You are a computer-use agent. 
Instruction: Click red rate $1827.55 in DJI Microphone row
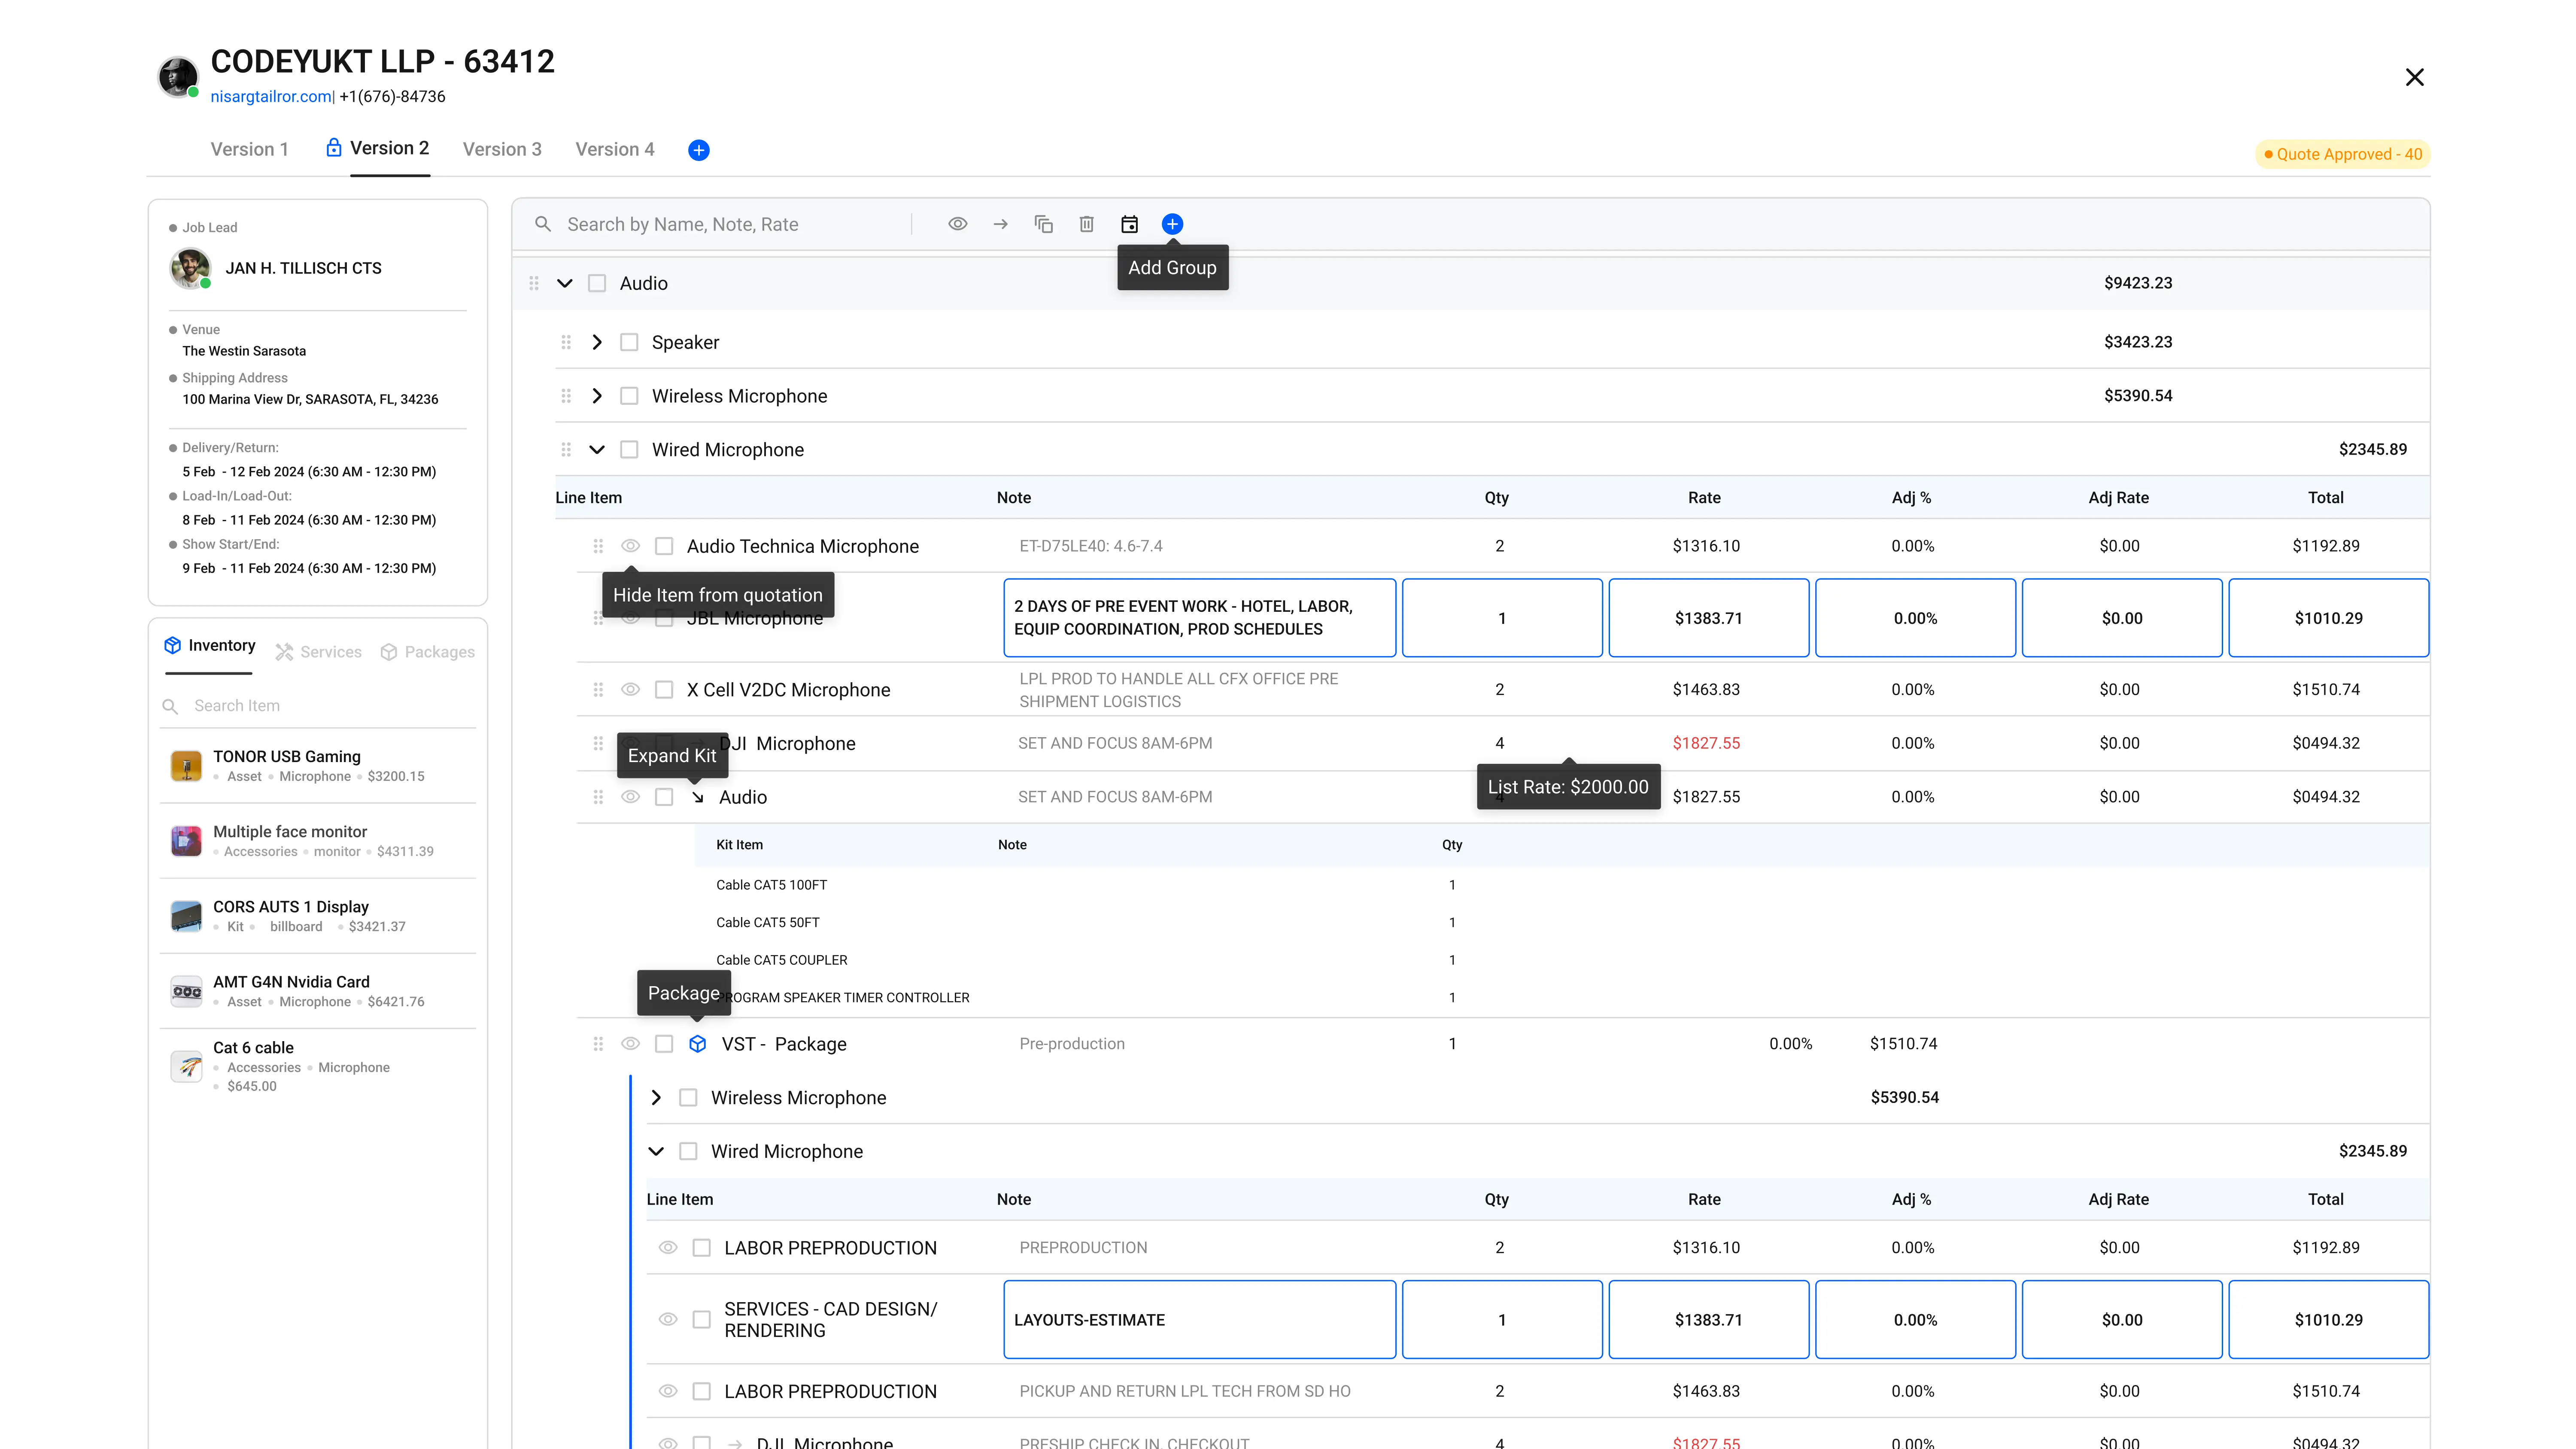click(x=1706, y=743)
